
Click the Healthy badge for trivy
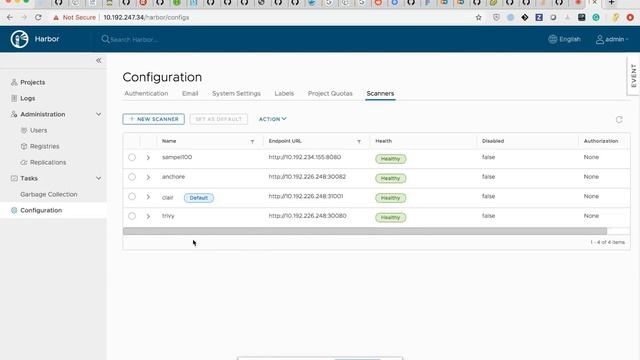(x=391, y=218)
